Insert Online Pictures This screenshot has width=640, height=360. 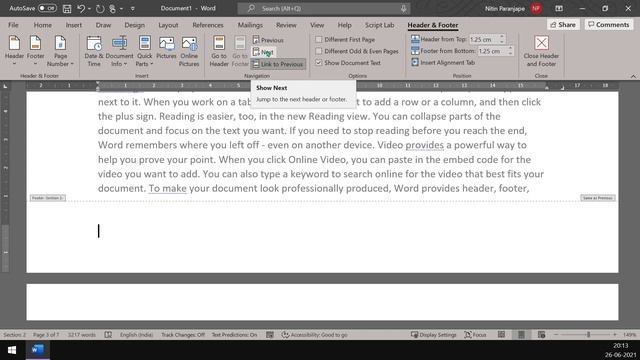189,51
